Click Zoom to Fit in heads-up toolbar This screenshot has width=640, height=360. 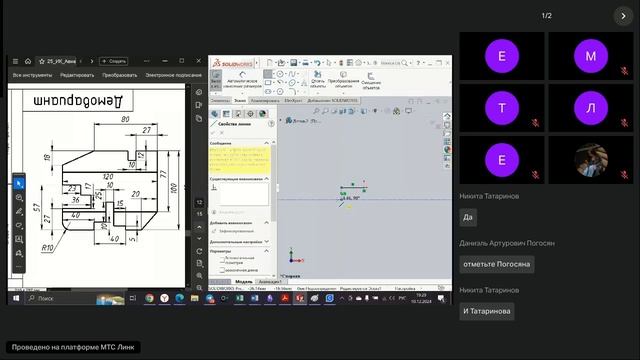[x=316, y=111]
